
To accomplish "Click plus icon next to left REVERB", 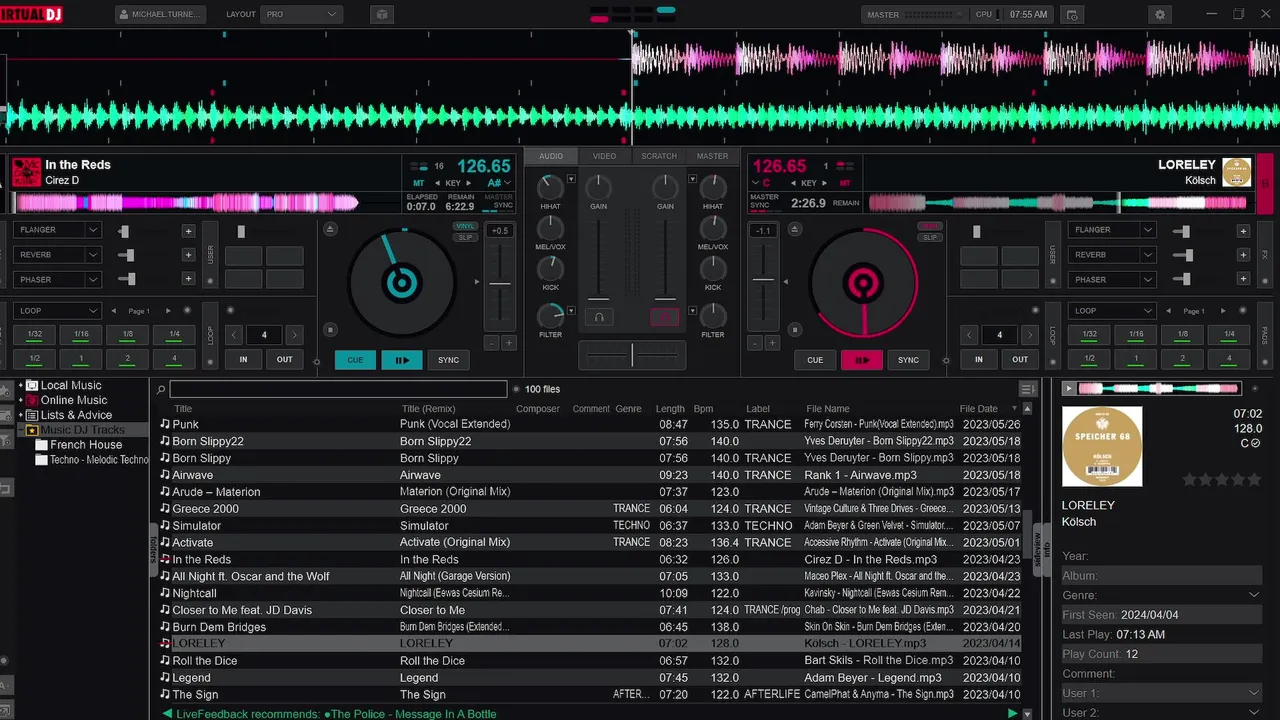I will tap(188, 255).
